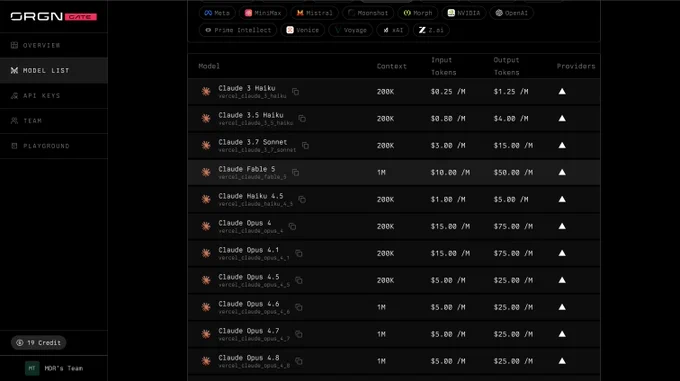Click Vercel provider icon for Claude Opus 4.6
The width and height of the screenshot is (680, 381).
pyautogui.click(x=562, y=307)
